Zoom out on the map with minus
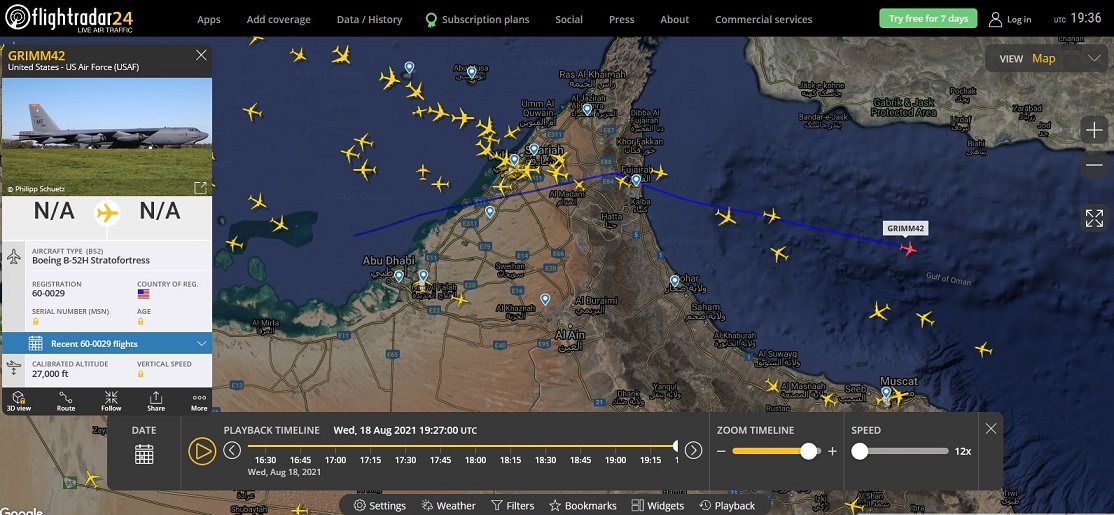The width and height of the screenshot is (1114, 515). pyautogui.click(x=1094, y=165)
